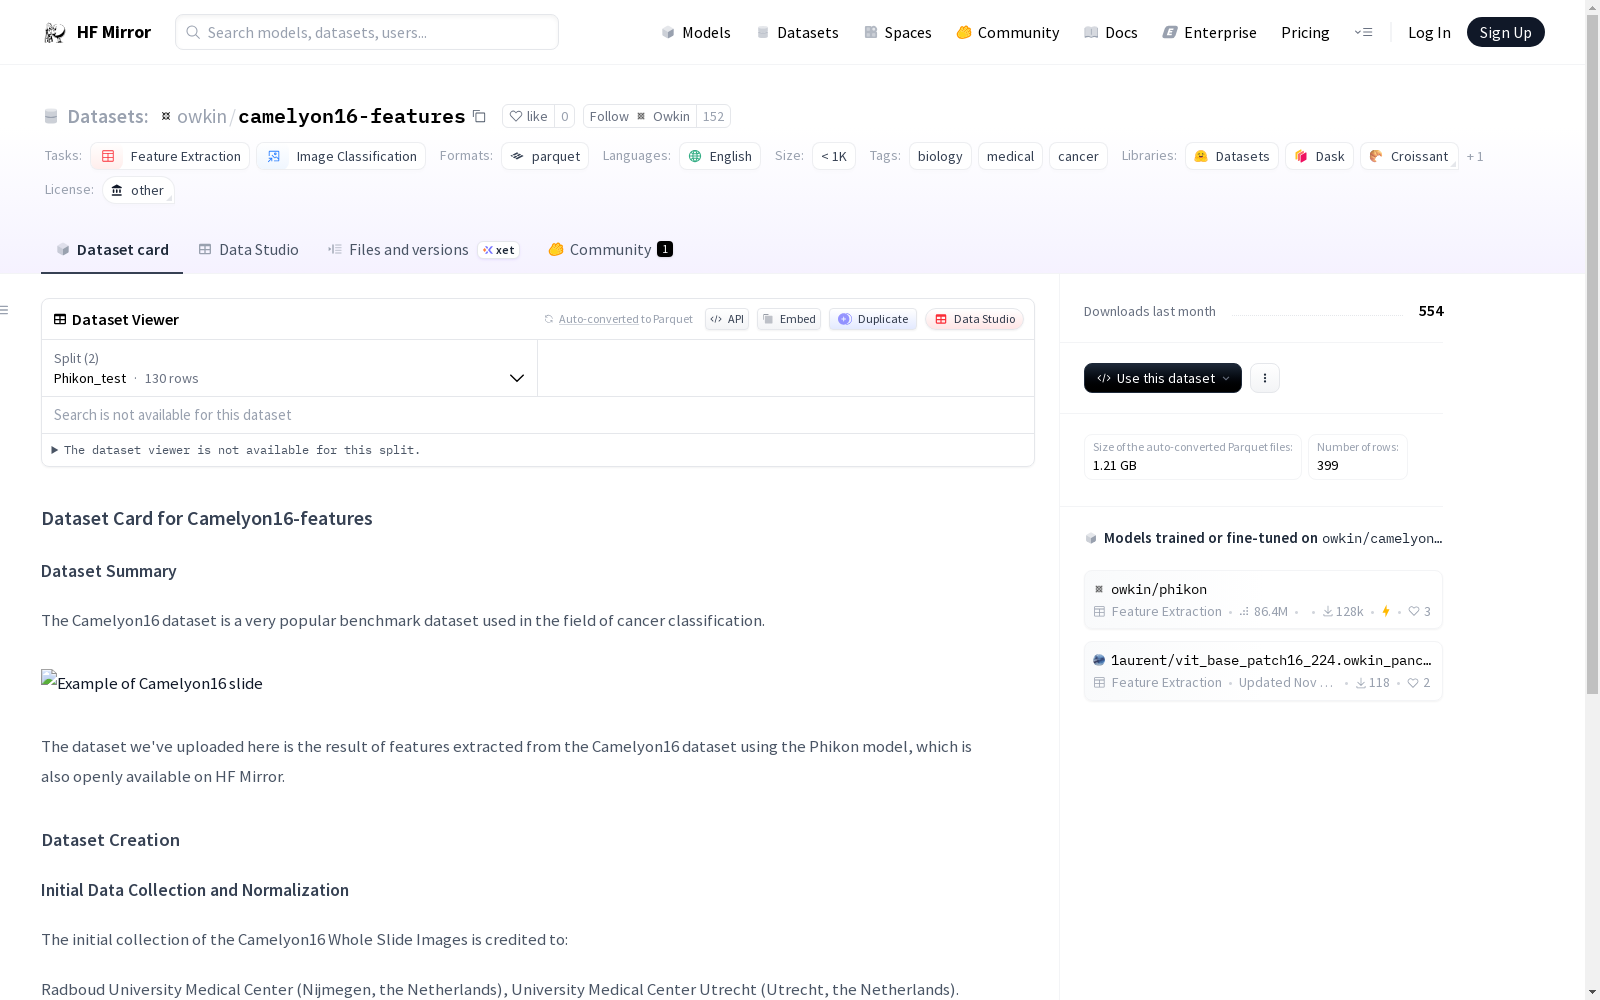The width and height of the screenshot is (1600, 1000).
Task: Click the Duplicate button
Action: [873, 319]
